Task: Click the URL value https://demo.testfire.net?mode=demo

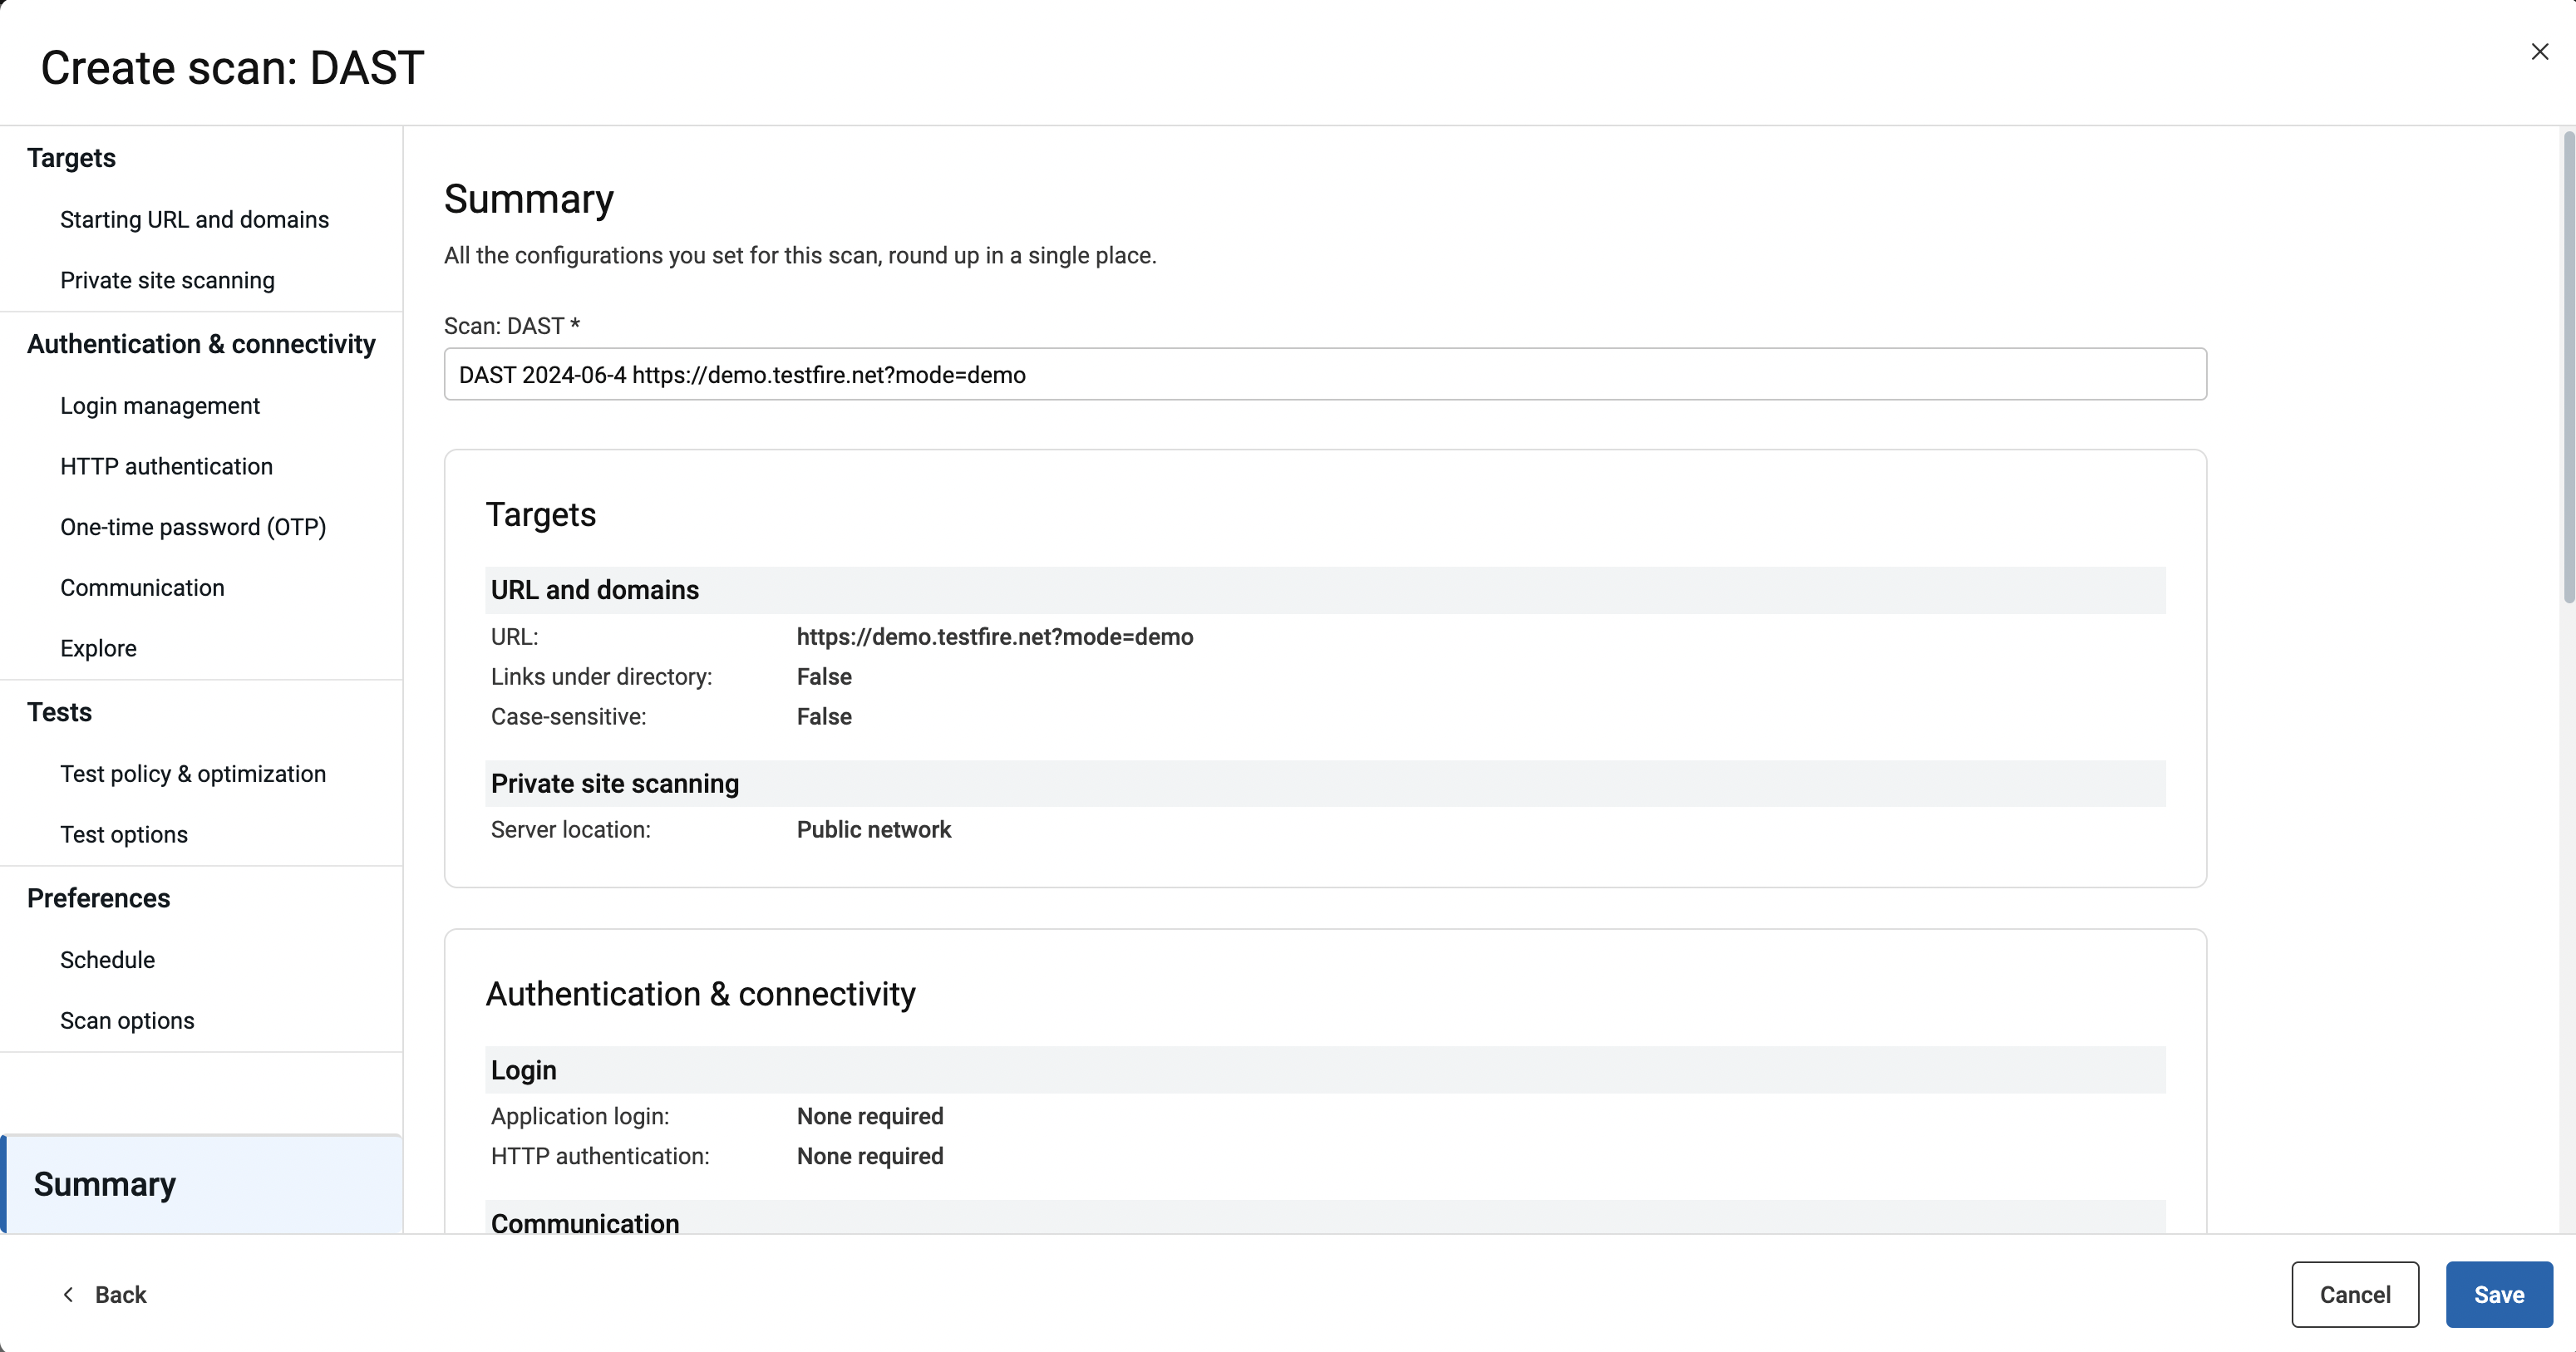Action: [995, 637]
